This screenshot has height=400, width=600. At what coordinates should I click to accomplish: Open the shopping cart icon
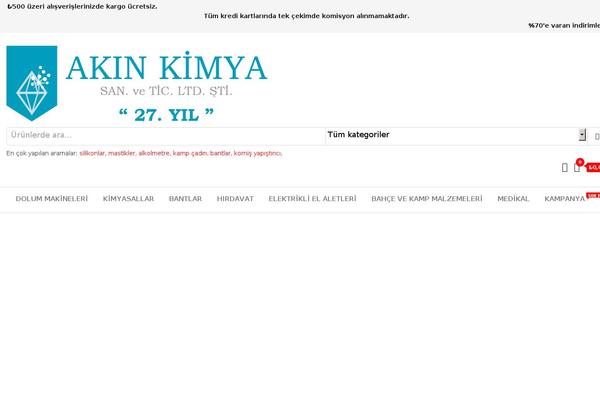click(577, 168)
